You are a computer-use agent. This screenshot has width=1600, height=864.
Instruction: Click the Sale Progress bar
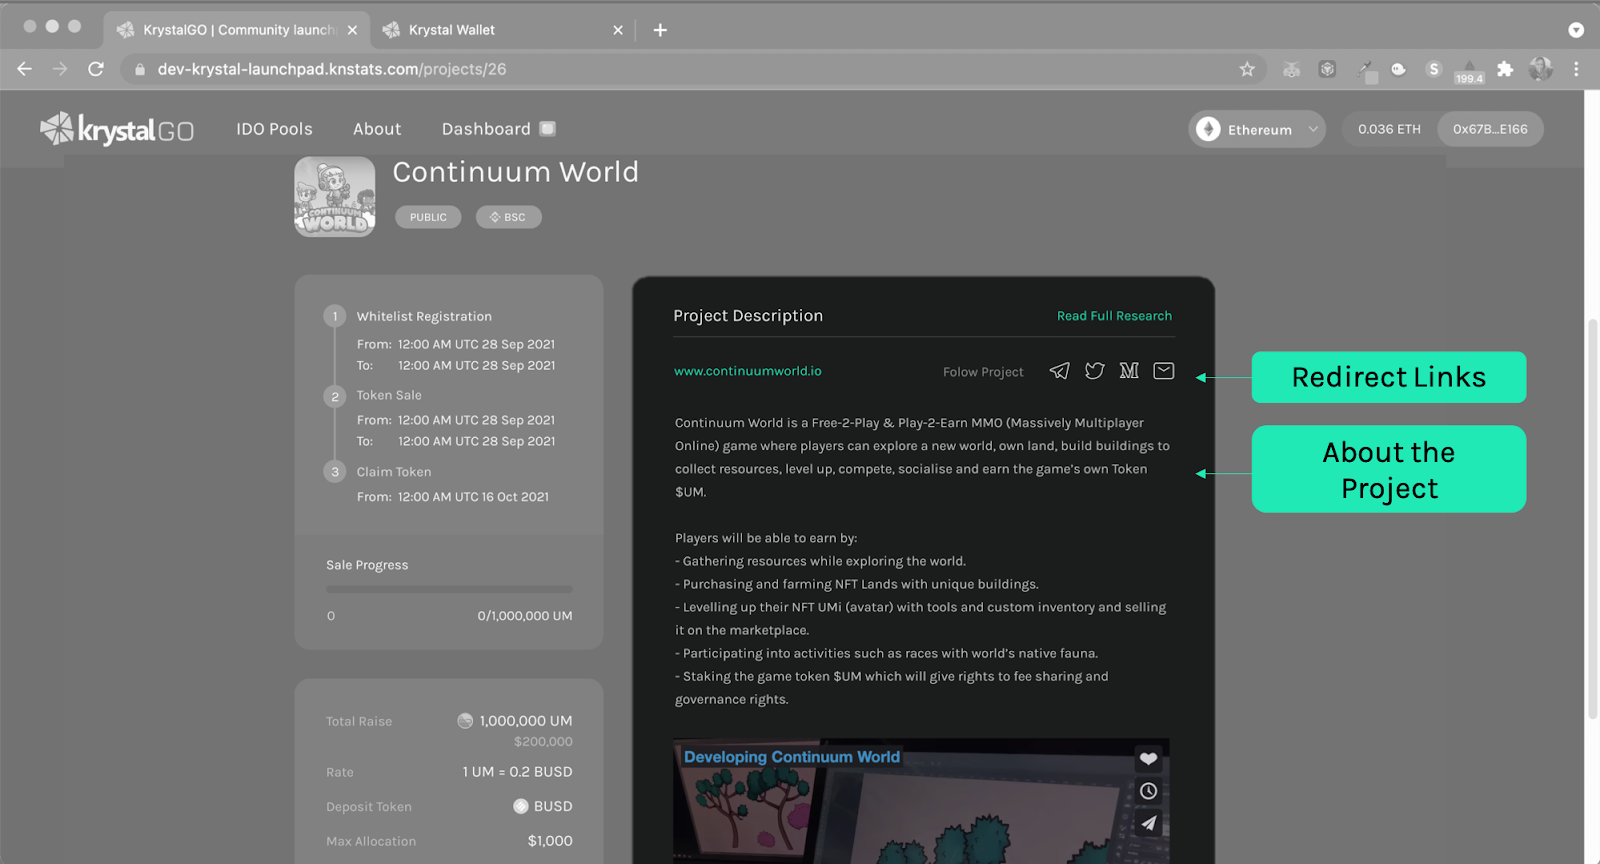(449, 590)
